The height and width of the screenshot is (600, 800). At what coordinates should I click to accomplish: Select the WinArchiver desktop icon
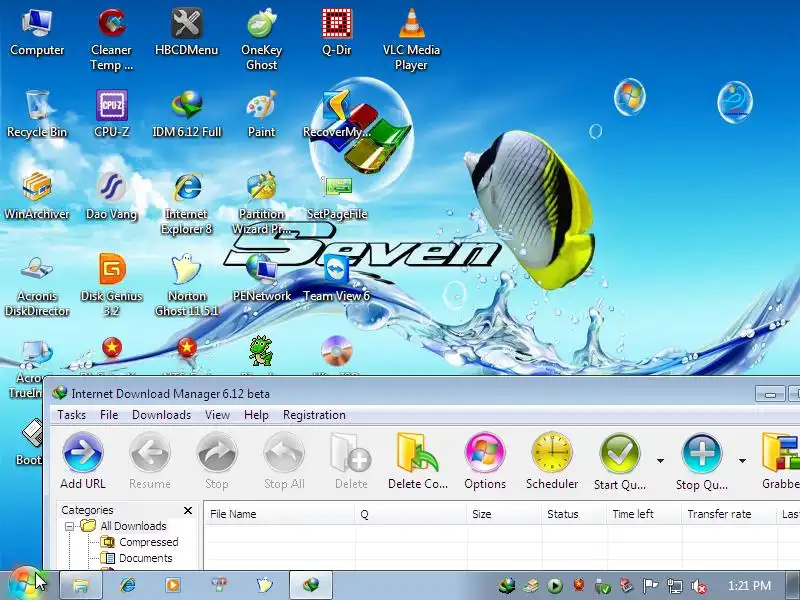tap(37, 196)
